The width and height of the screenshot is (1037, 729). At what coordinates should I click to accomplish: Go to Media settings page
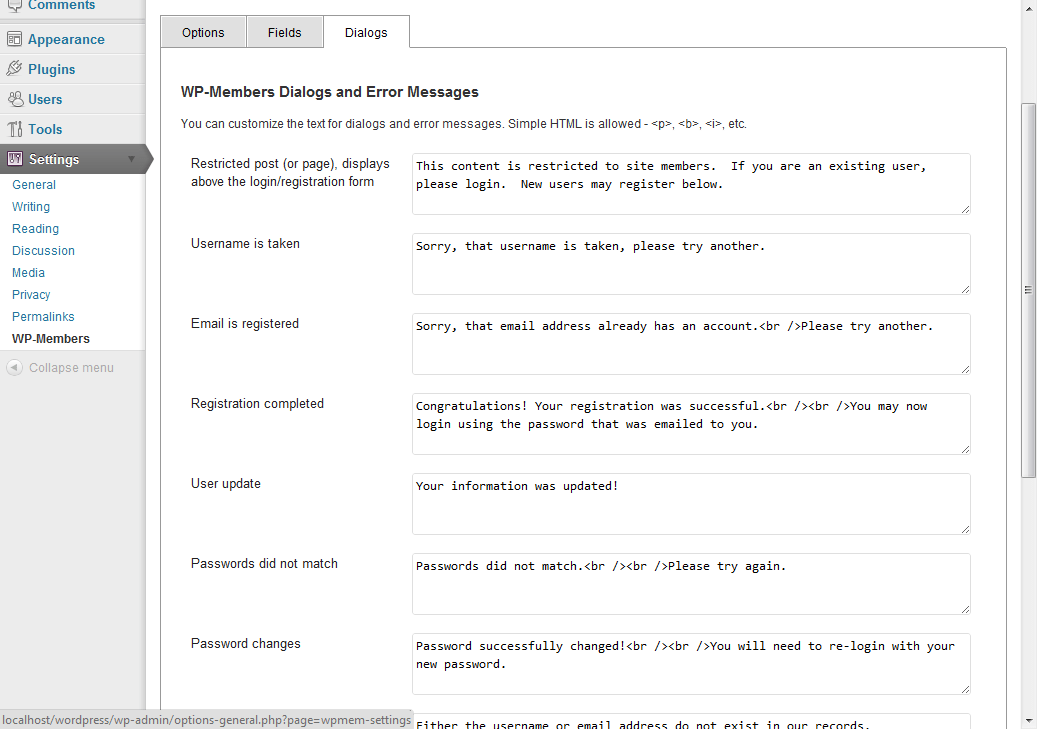coord(28,273)
